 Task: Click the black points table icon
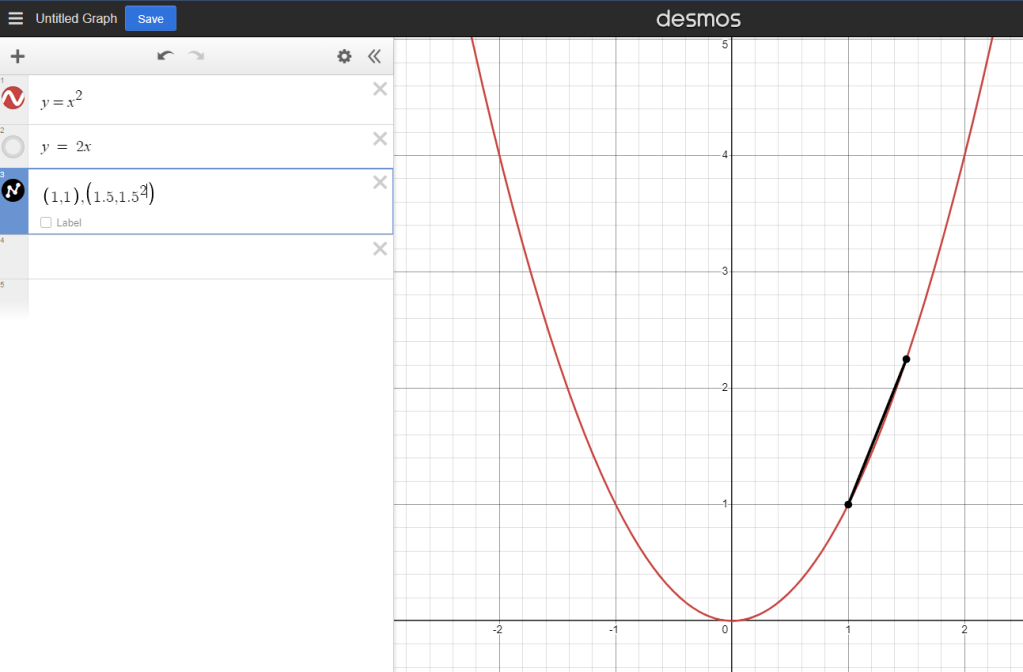[13, 192]
